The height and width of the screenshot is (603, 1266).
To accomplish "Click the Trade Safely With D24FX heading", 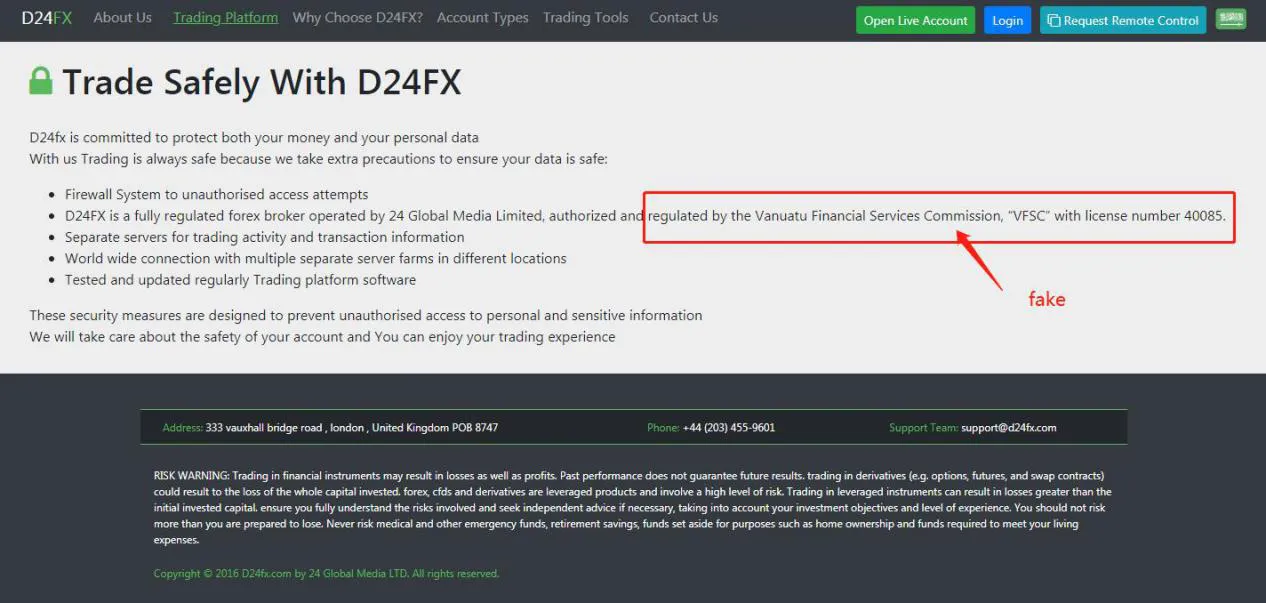I will tap(262, 82).
